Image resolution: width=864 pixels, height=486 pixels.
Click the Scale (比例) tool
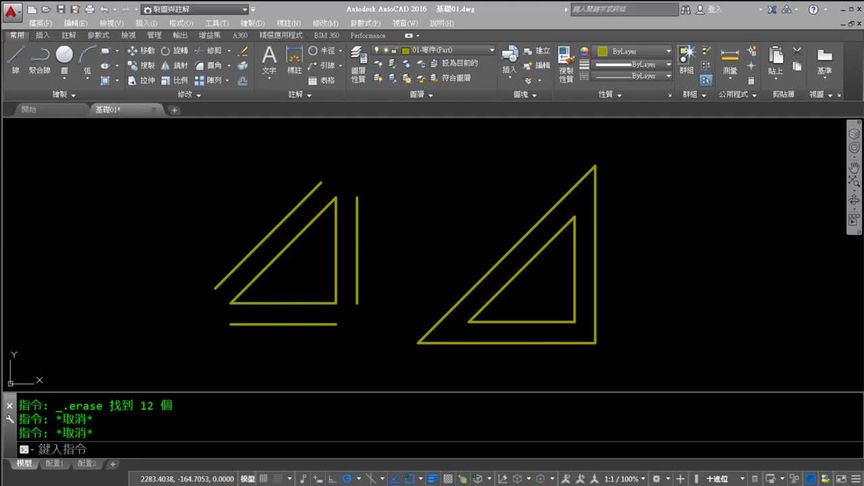pyautogui.click(x=174, y=80)
